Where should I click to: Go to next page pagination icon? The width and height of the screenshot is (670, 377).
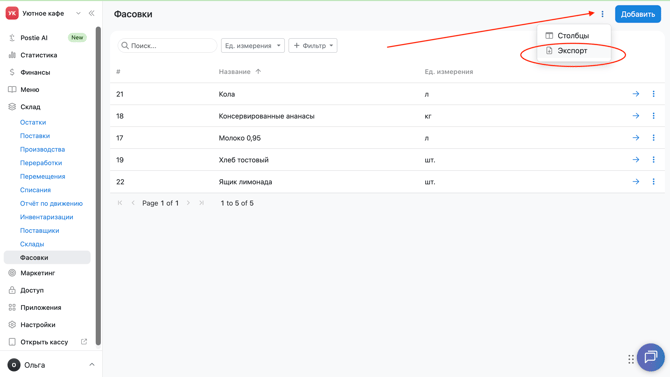tap(188, 203)
